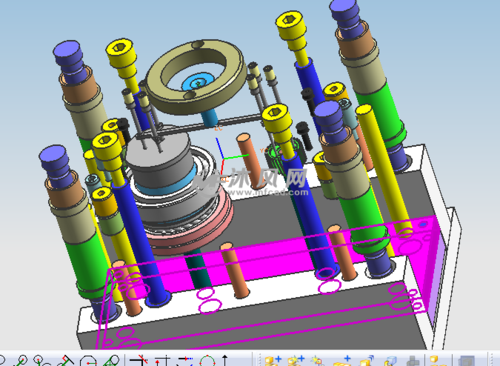Screen dimensions: 500x366
Task: Activate the trim corner tool with red slash
Action: pos(139,361)
